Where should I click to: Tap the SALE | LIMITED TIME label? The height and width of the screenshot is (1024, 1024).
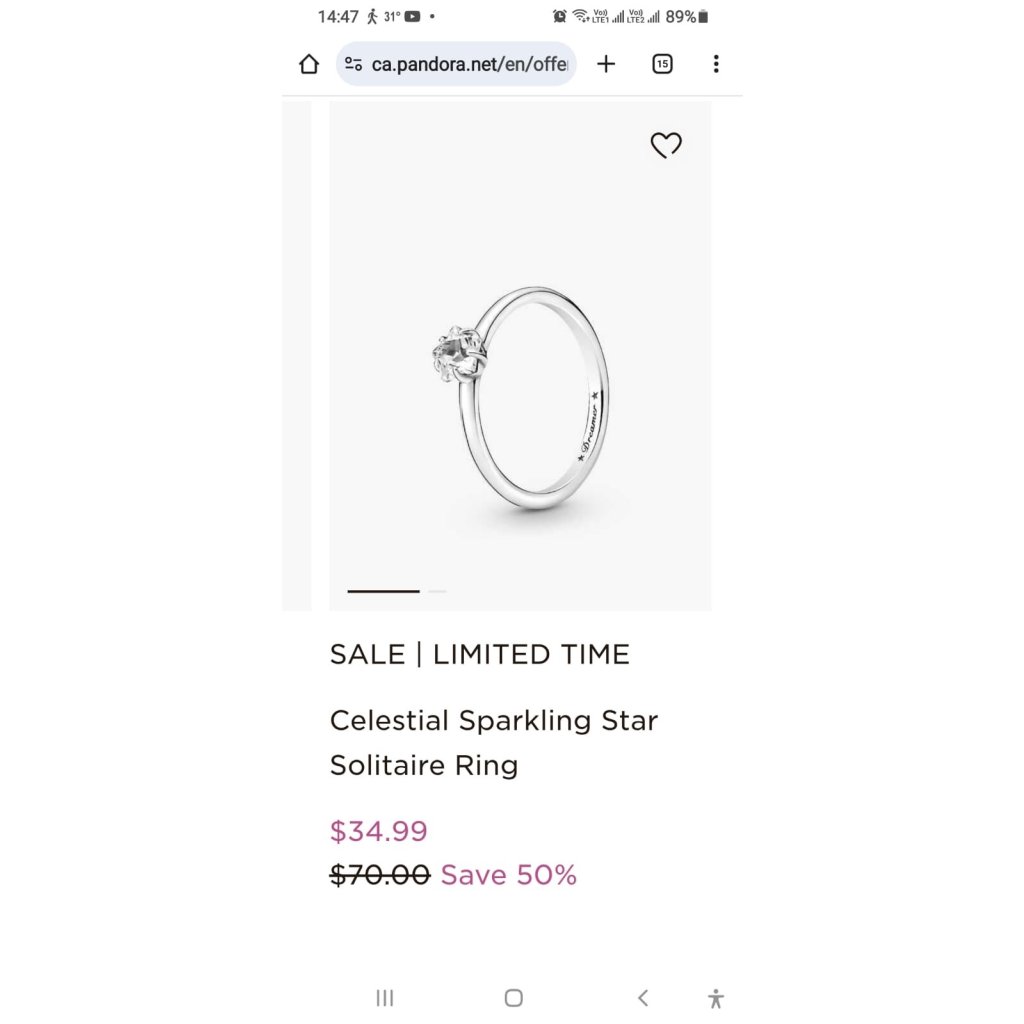pyautogui.click(x=480, y=654)
